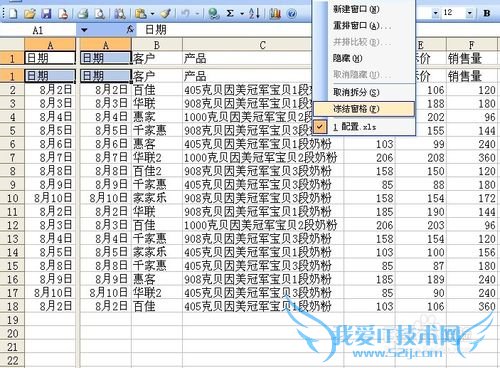Click column E cell 88
The width and height of the screenshot is (500, 368).
pos(421,185)
